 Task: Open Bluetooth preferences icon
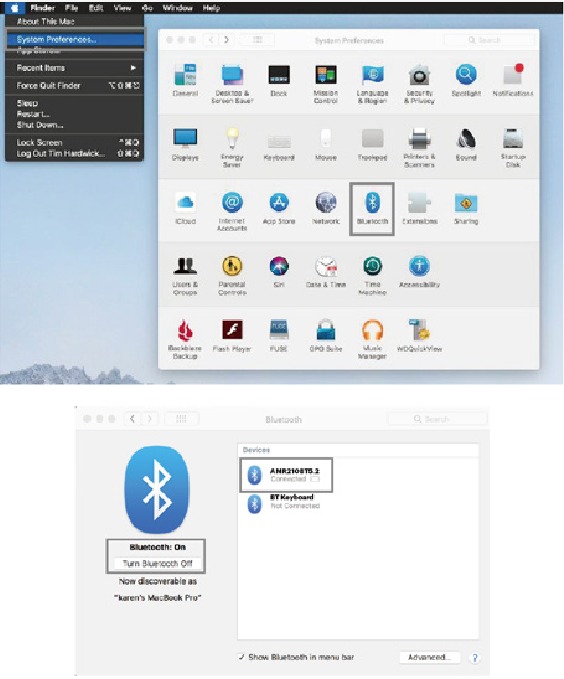click(373, 209)
